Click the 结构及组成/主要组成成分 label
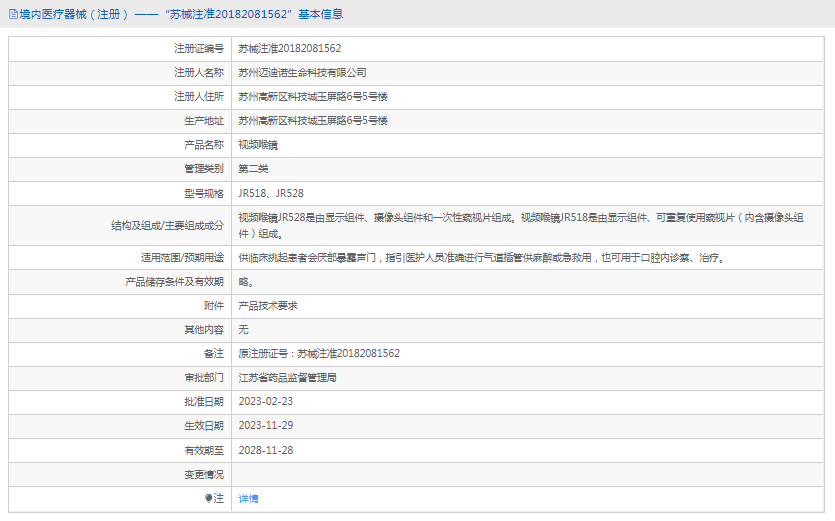Screen dimensions: 835x521 (167, 226)
